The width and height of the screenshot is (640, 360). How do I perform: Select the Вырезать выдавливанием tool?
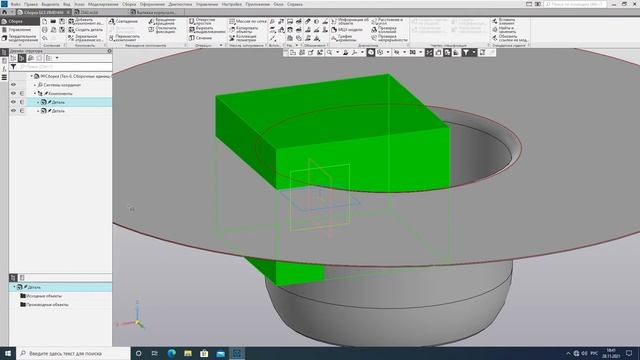tap(207, 30)
